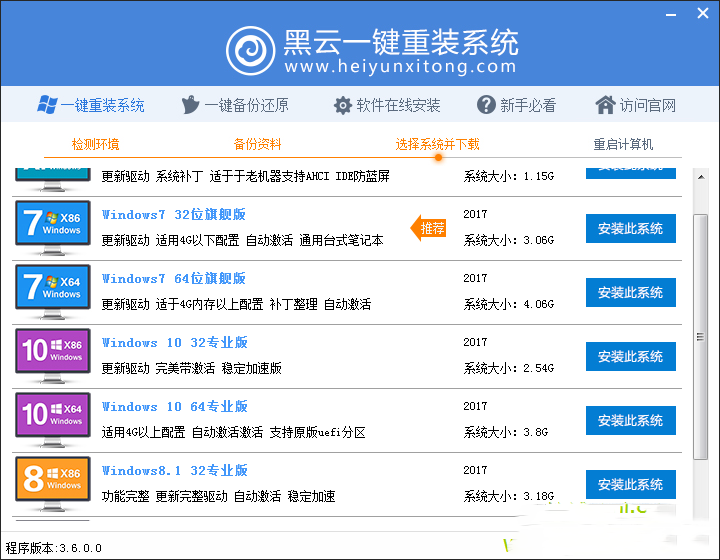Viewport: 720px width, 560px height.
Task: Switch to the 检测环境 step tab
Action: [96, 144]
